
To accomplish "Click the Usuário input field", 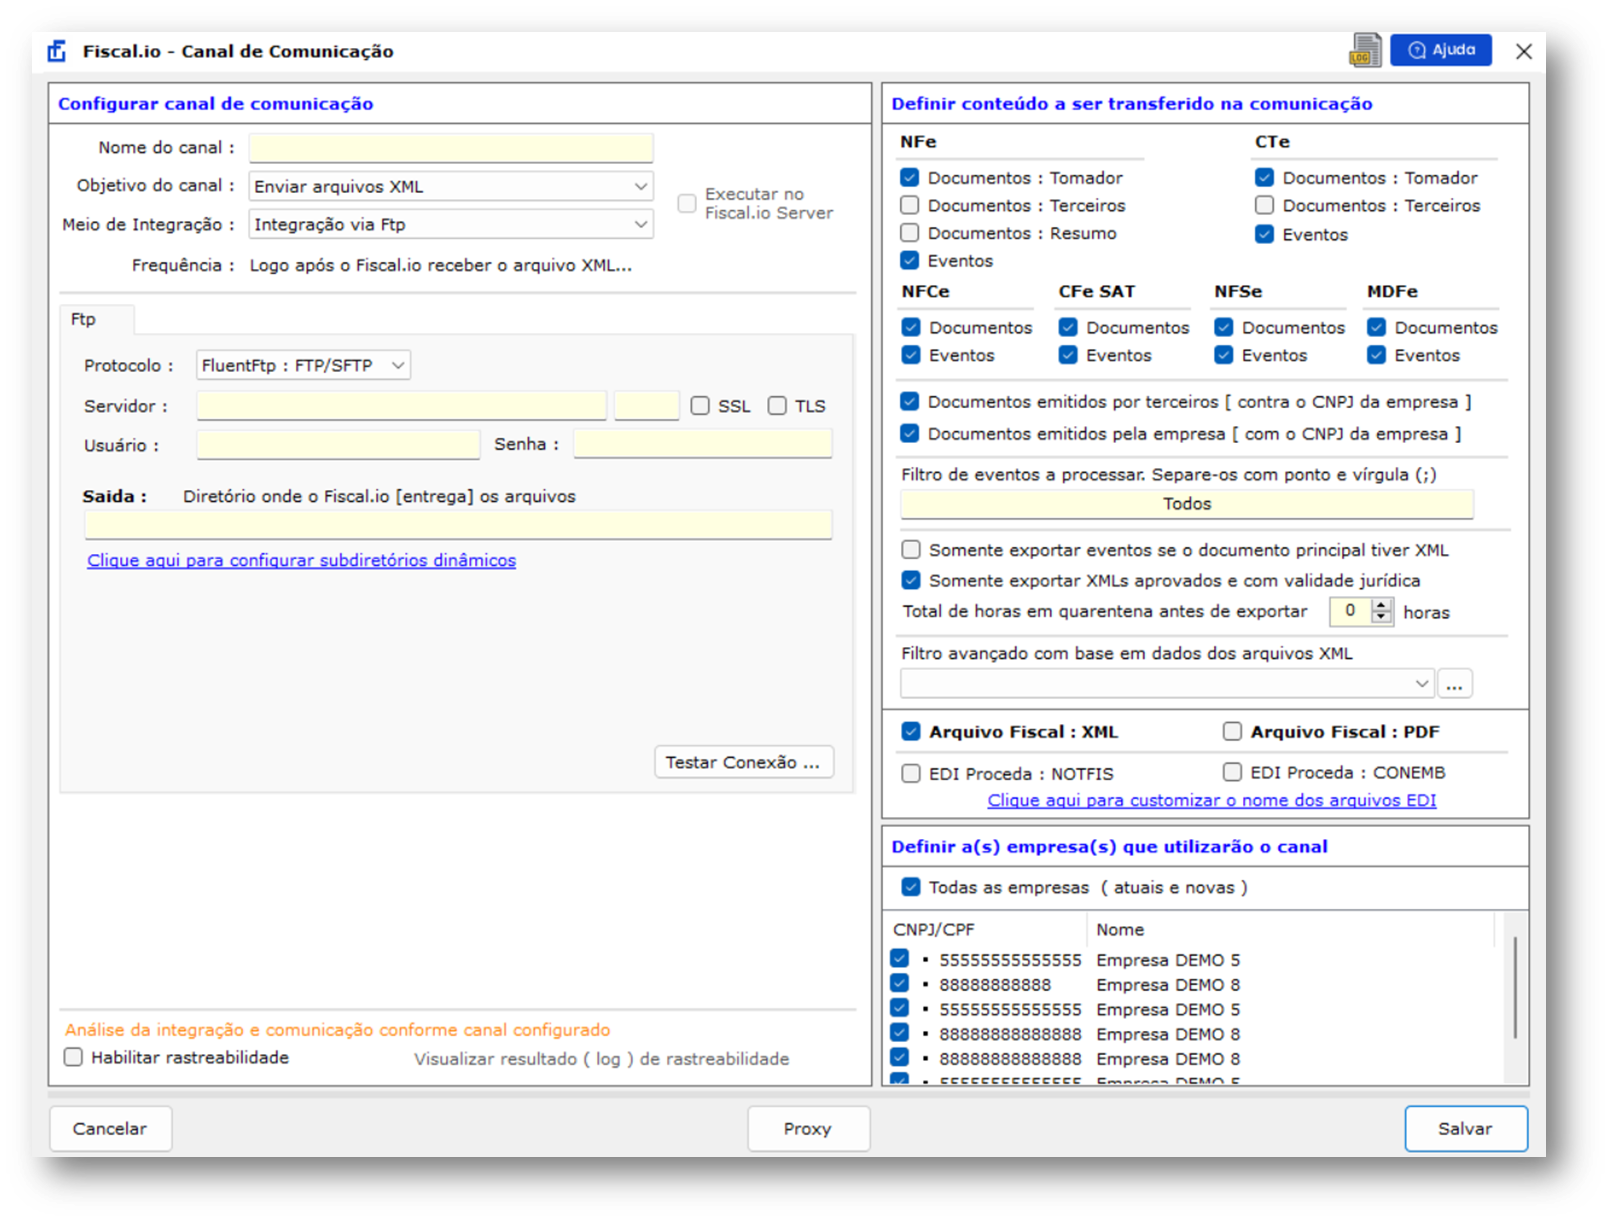I will (x=338, y=444).
